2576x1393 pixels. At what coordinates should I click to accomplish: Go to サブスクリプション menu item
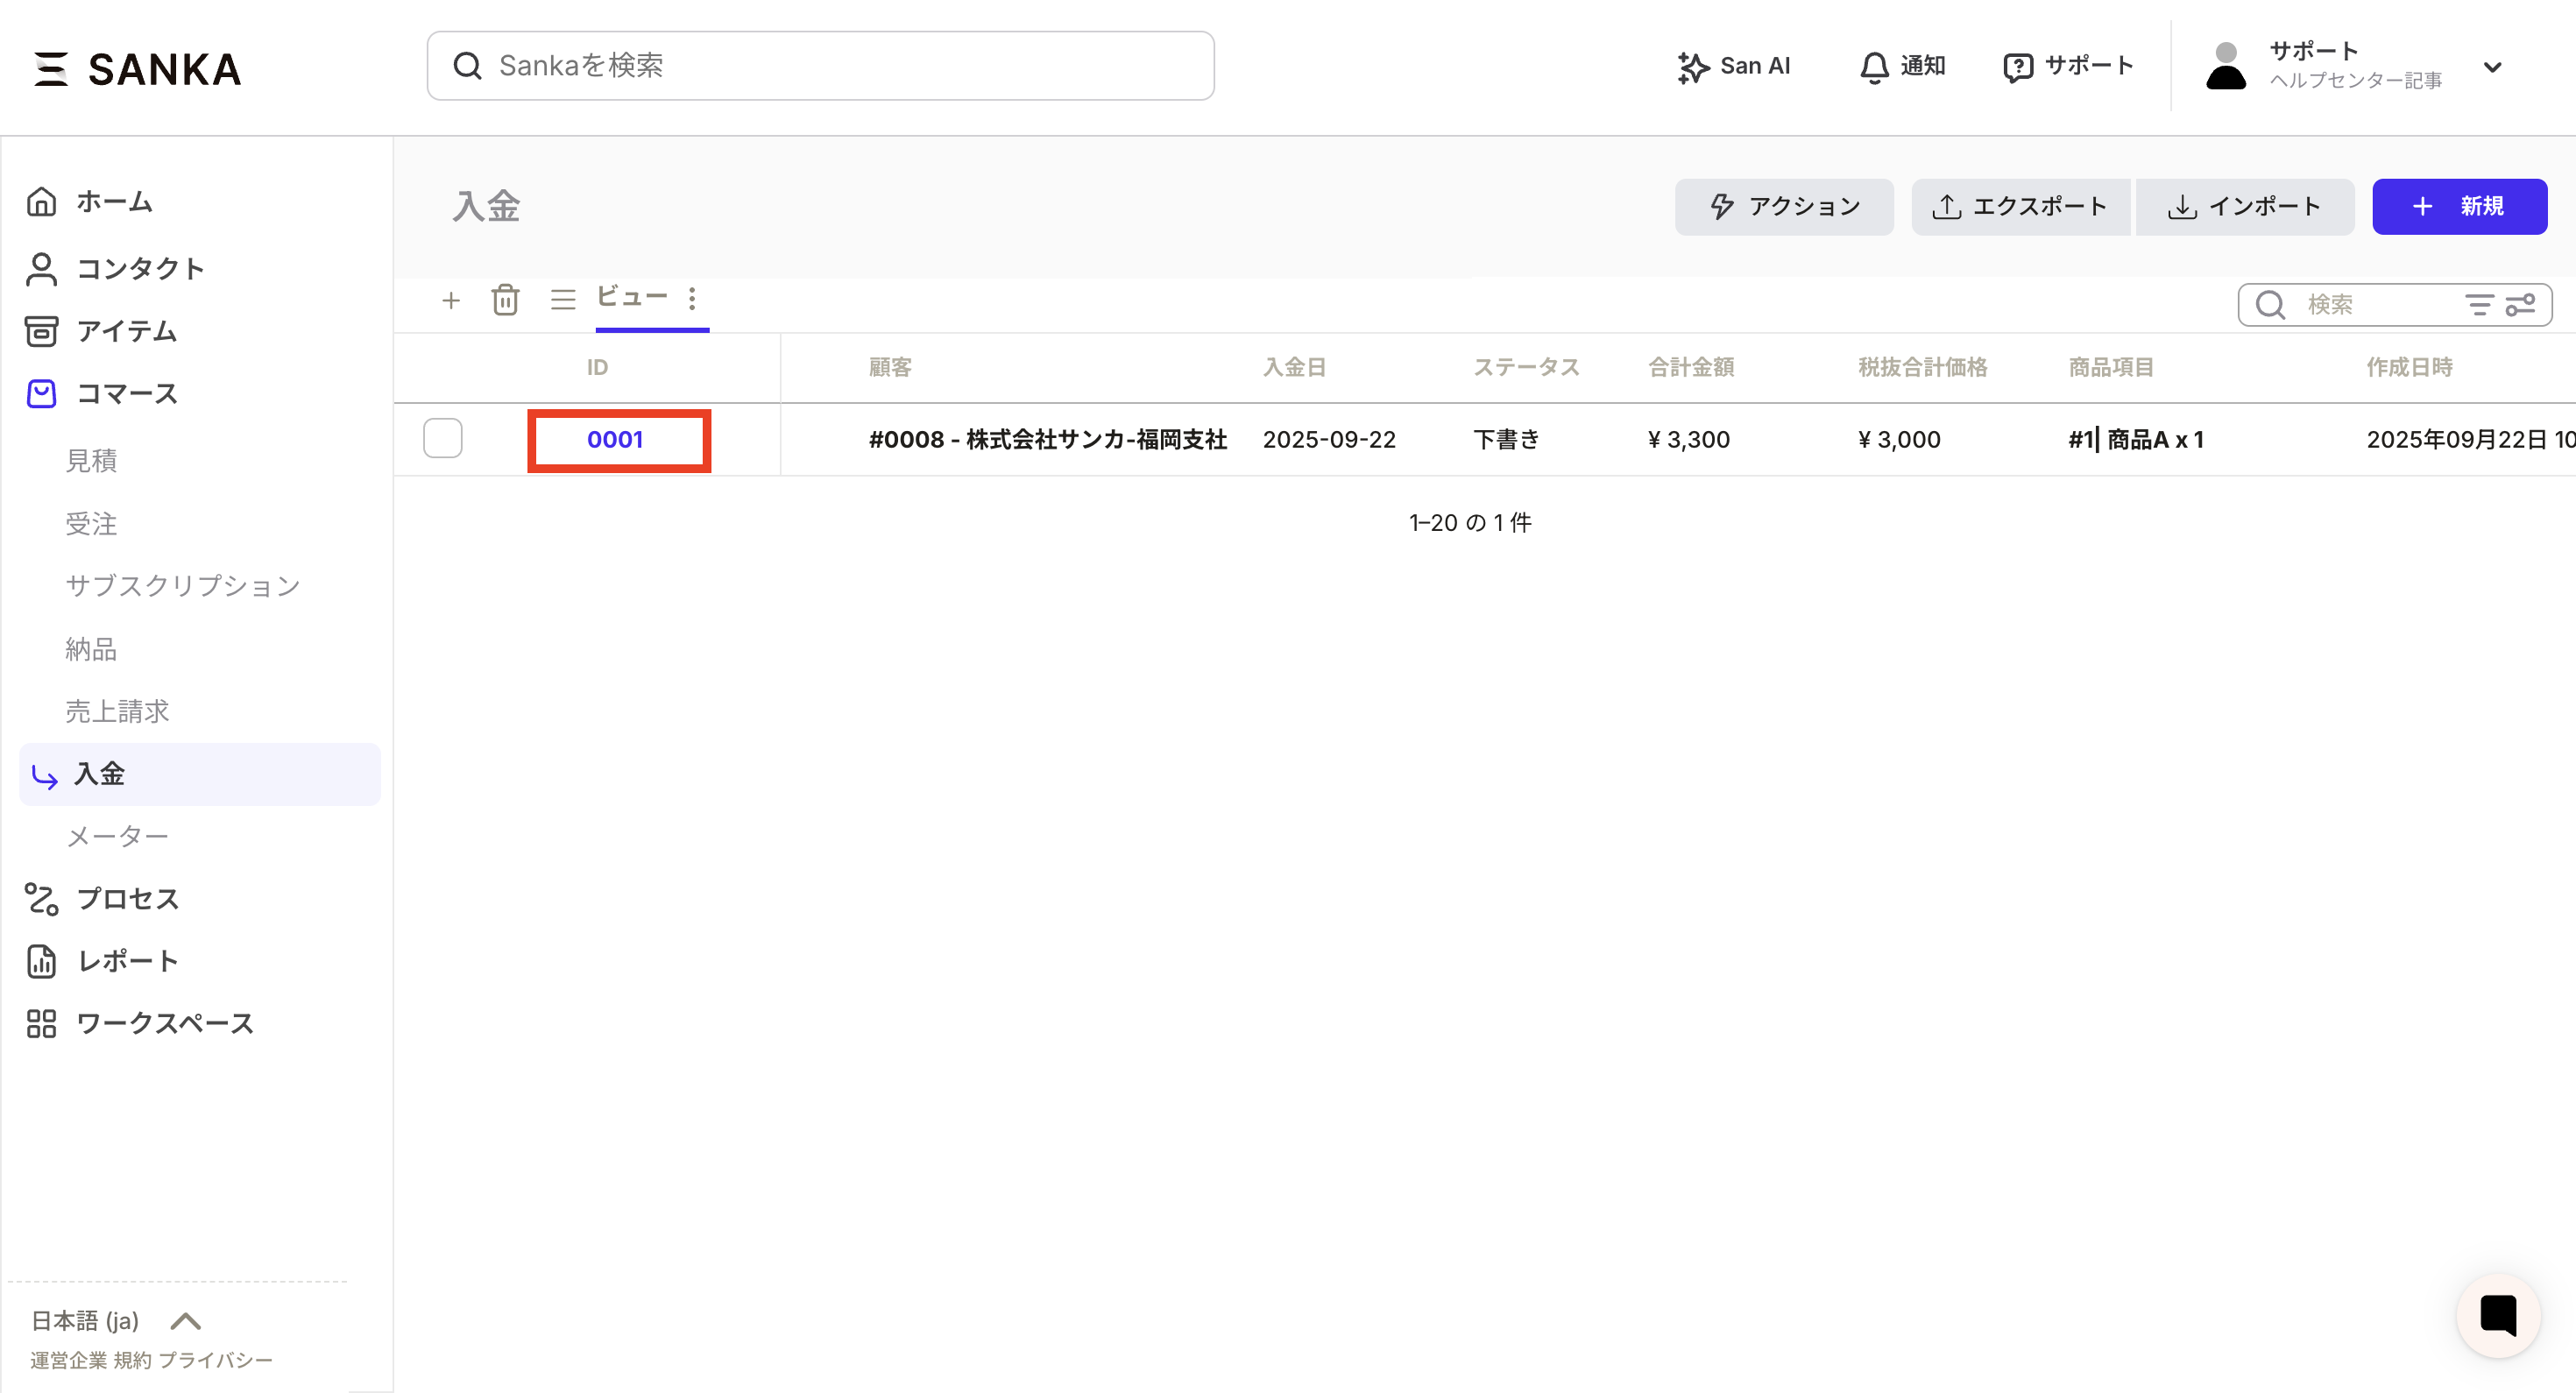[x=183, y=586]
